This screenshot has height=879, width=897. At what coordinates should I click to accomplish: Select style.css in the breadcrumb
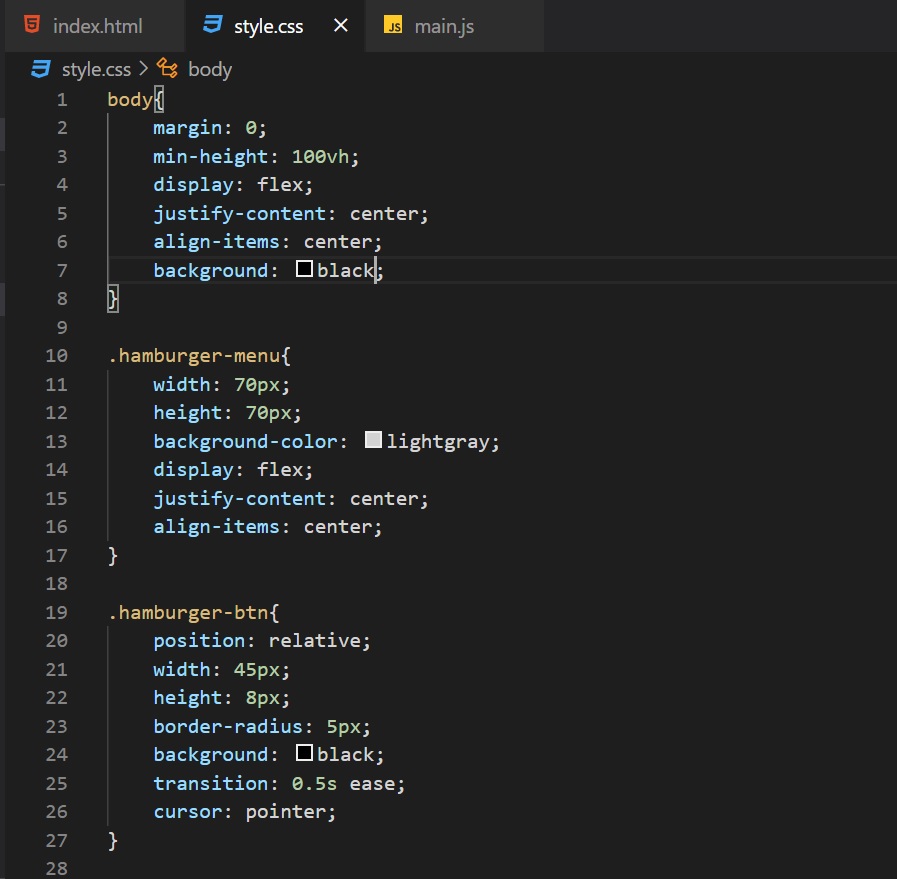point(96,70)
